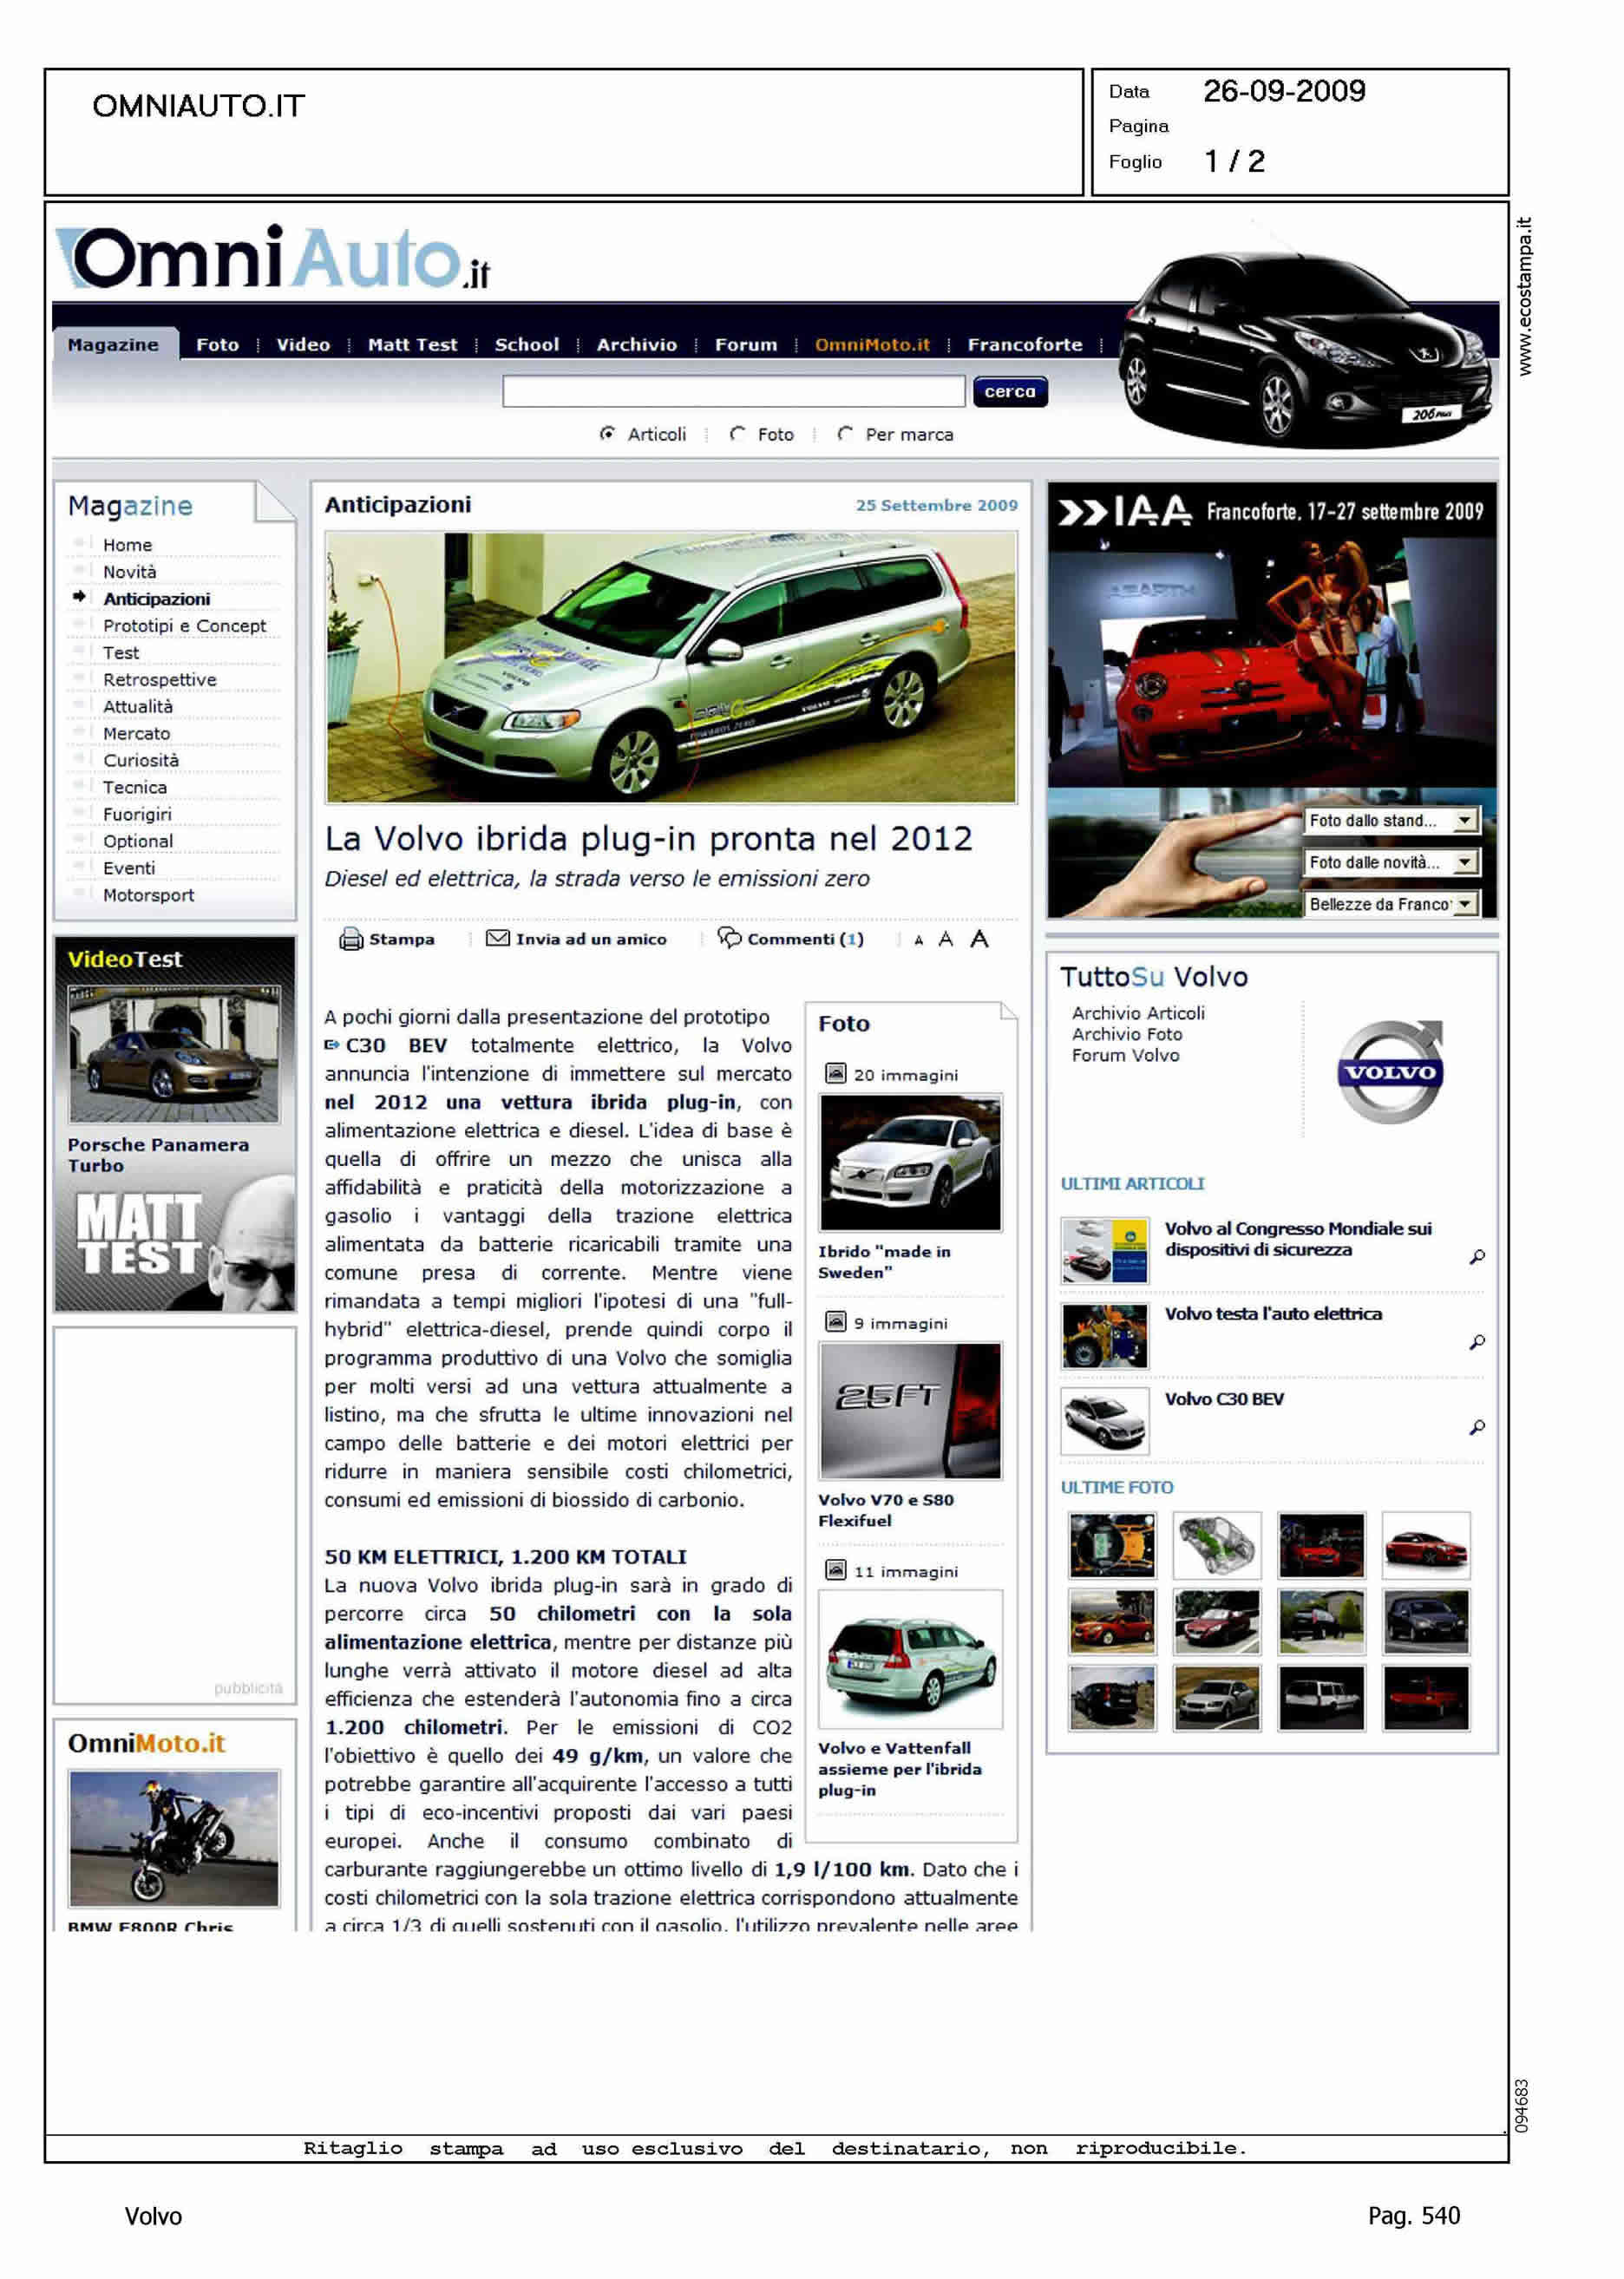Viewport: 1624px width, 2279px height.
Task: Open the Foto dalle novità dropdown
Action: point(1464,862)
